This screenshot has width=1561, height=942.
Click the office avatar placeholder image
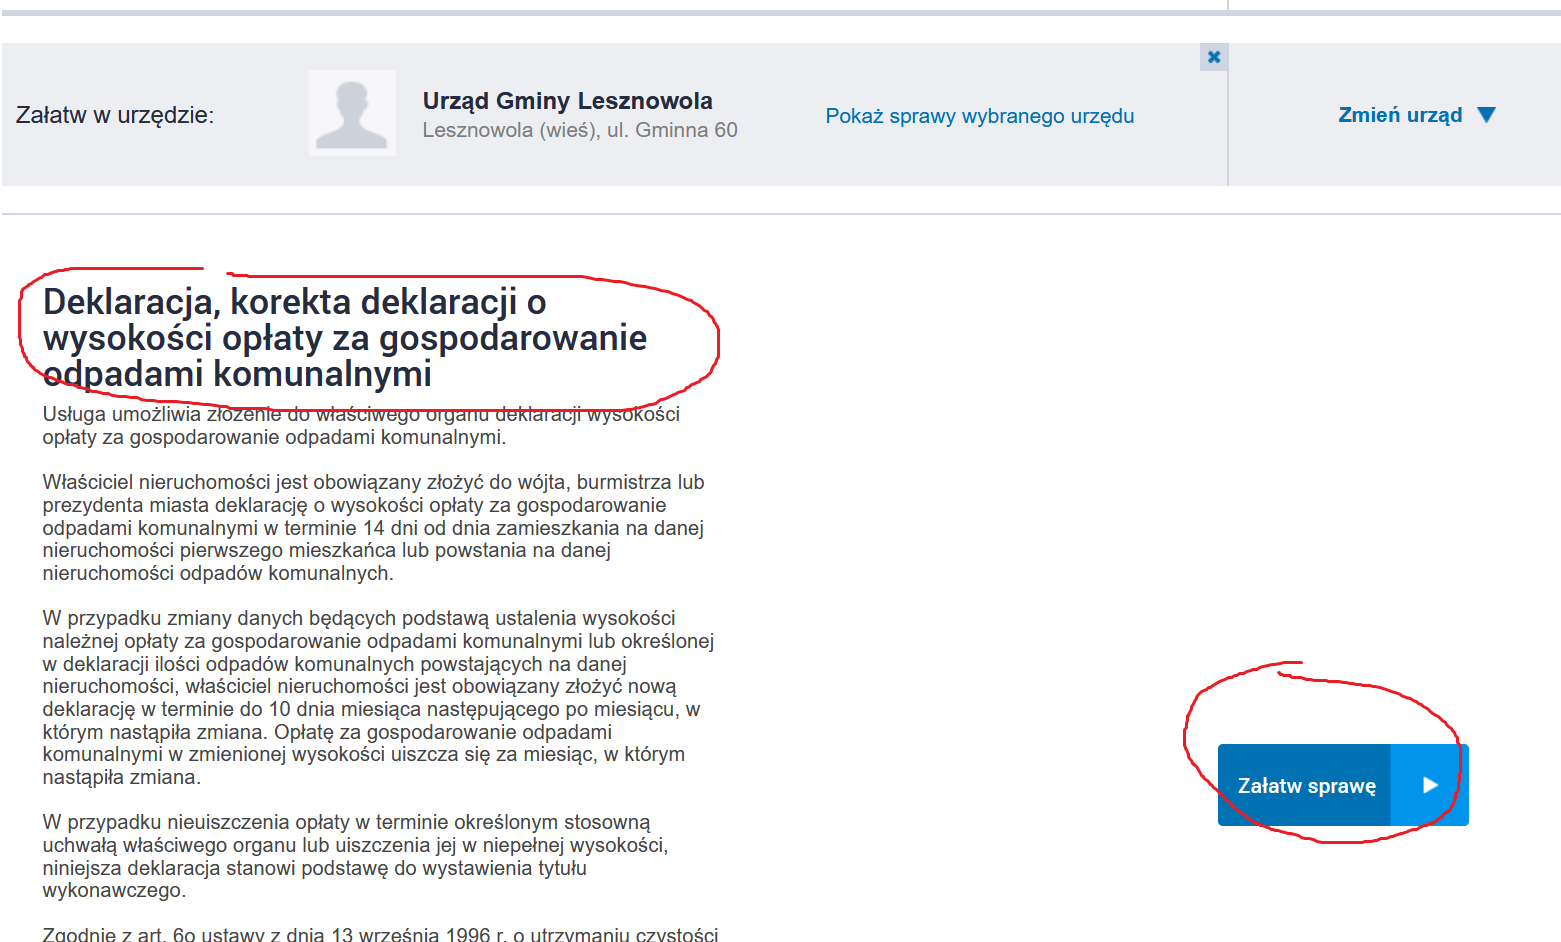(x=352, y=113)
